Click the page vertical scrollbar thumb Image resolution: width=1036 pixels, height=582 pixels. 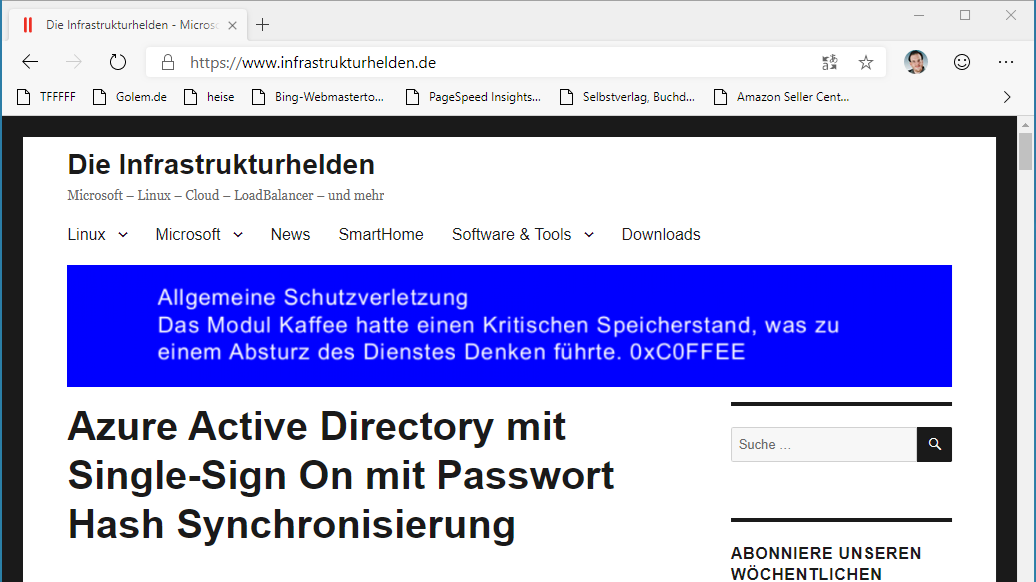point(1025,151)
